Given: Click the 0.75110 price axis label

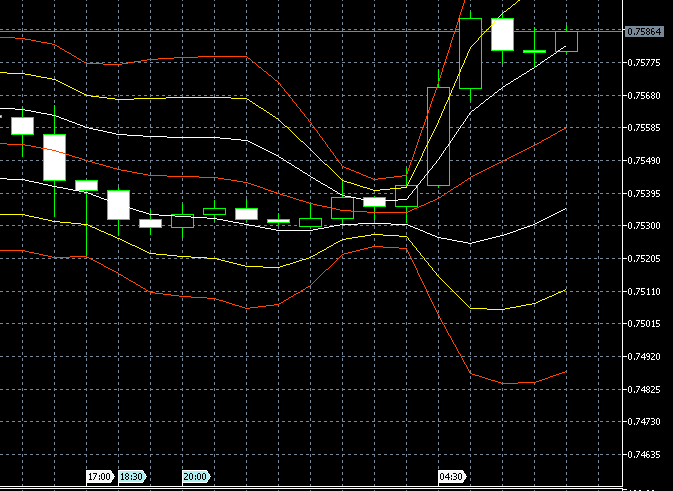Looking at the screenshot, I should [644, 291].
